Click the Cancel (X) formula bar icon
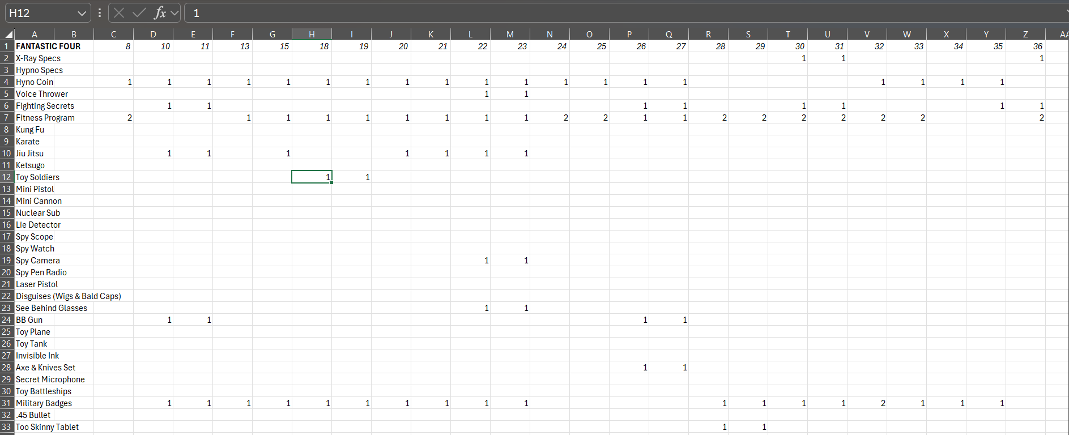 click(x=119, y=13)
